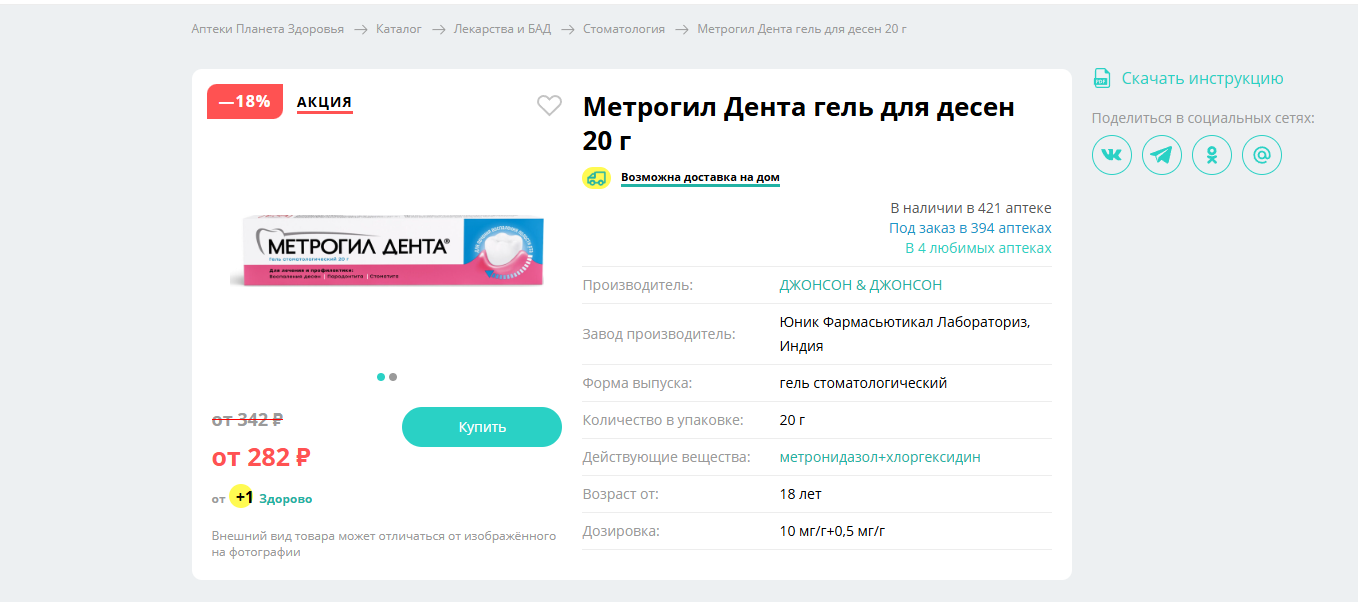1358x602 pixels.
Task: Open Лекарства и БАД breadcrumb
Action: click(502, 29)
